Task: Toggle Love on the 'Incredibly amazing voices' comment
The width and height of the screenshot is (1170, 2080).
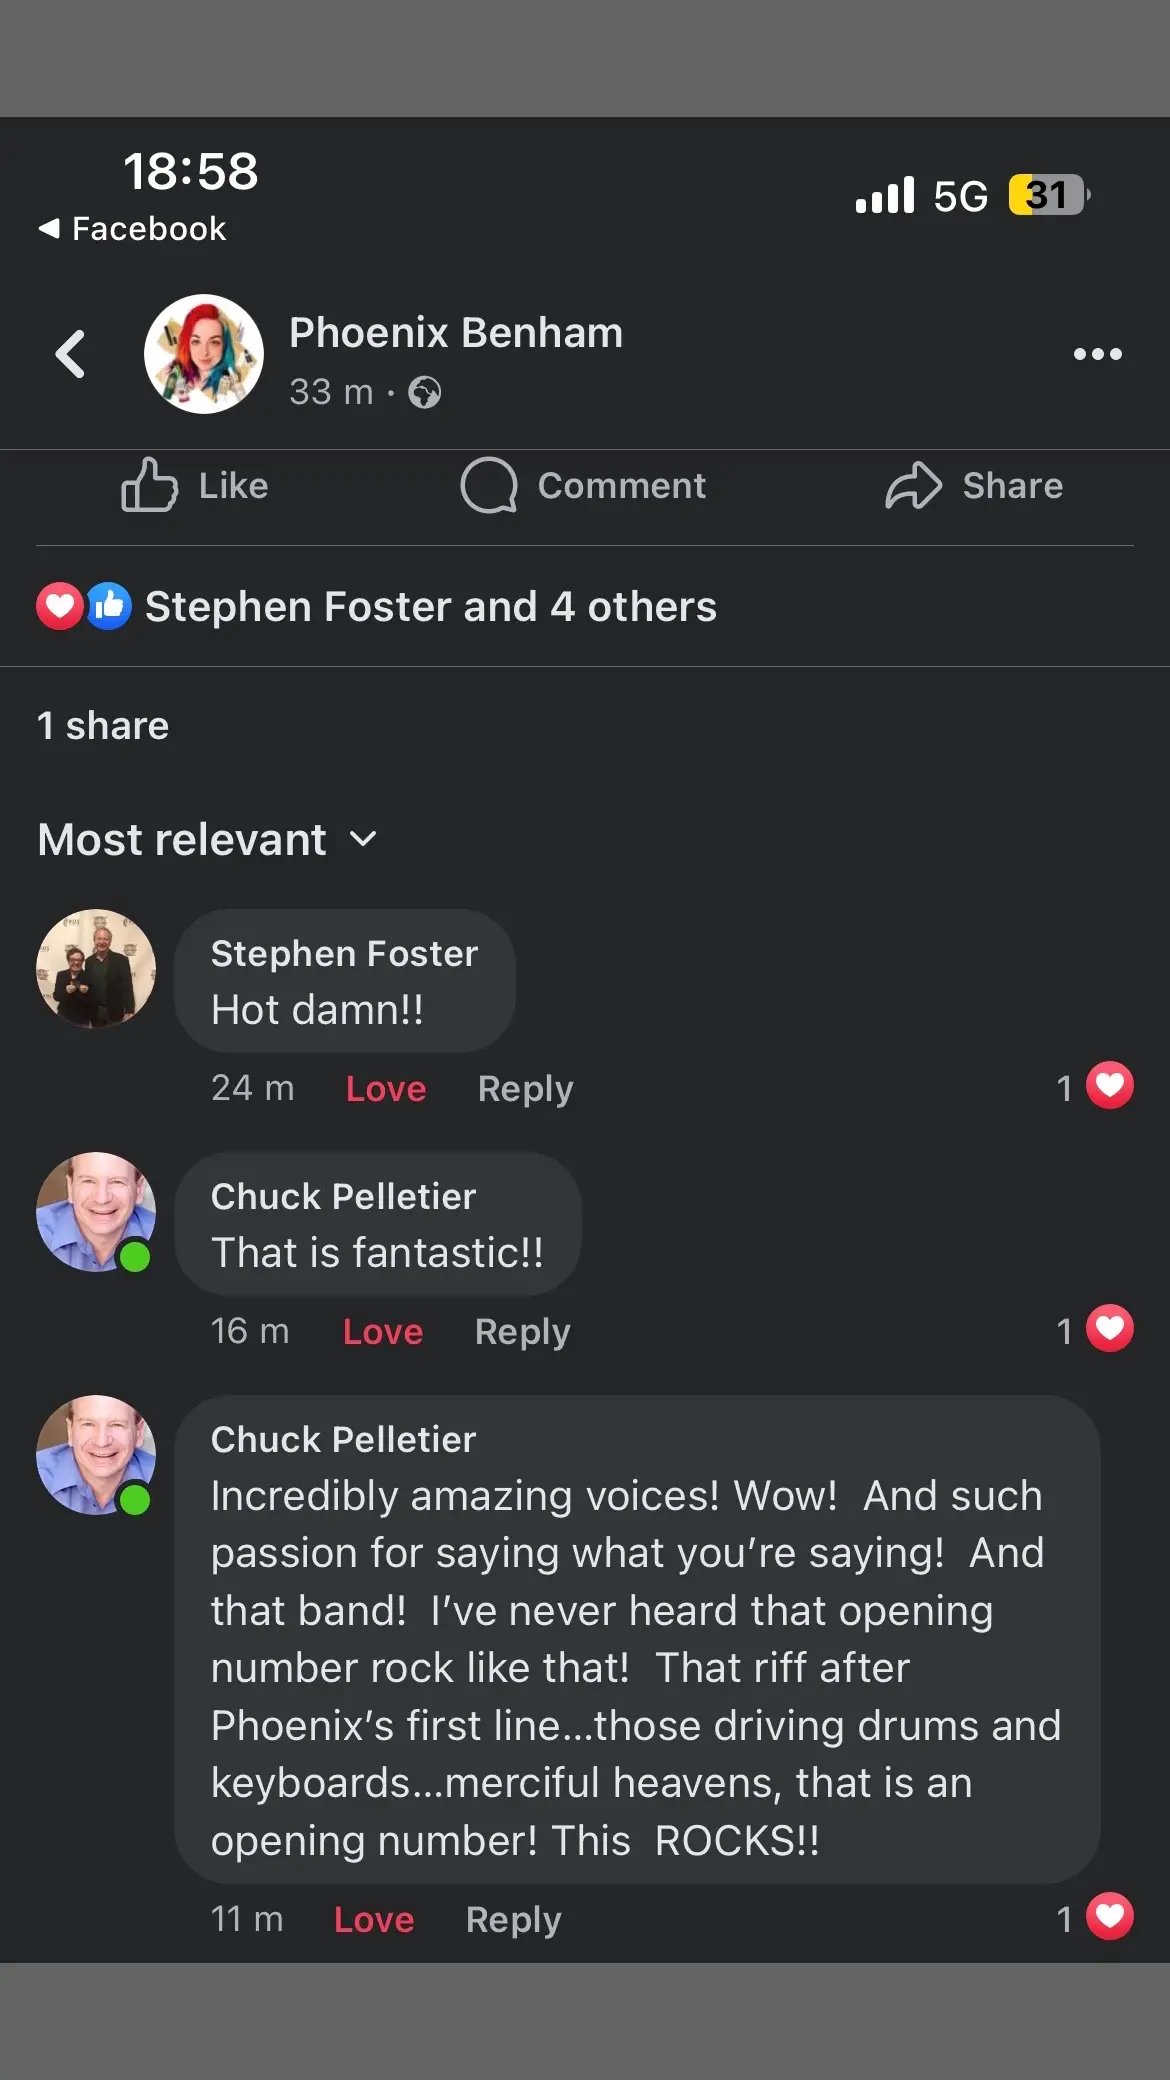Action: click(374, 1919)
